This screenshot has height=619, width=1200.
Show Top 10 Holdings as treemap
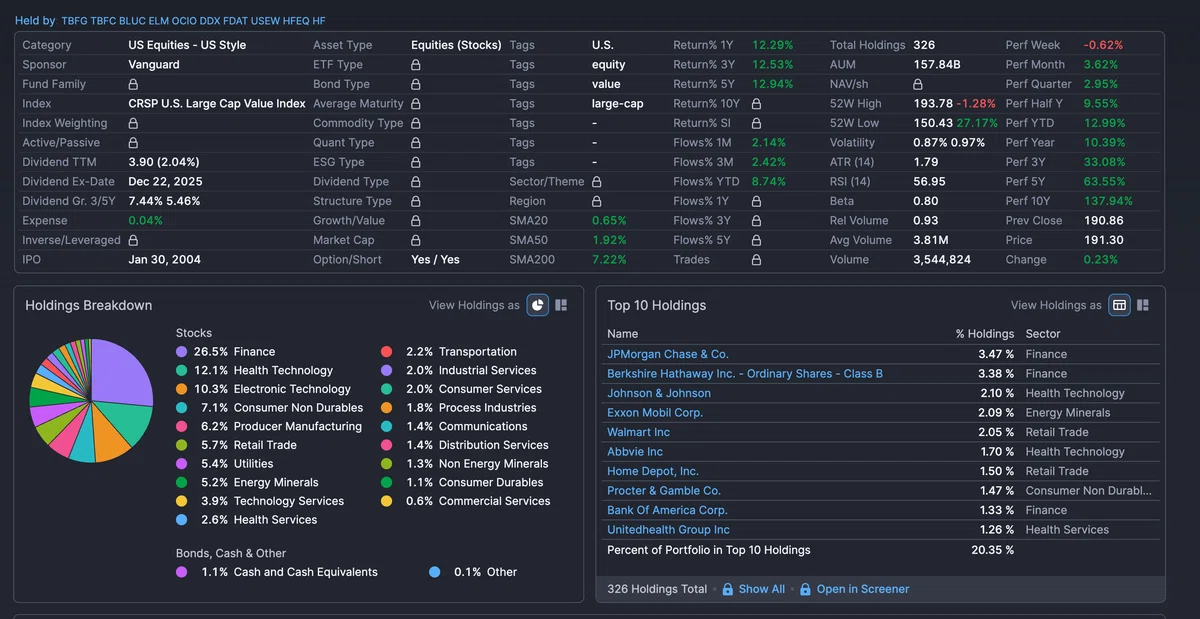pyautogui.click(x=1143, y=305)
